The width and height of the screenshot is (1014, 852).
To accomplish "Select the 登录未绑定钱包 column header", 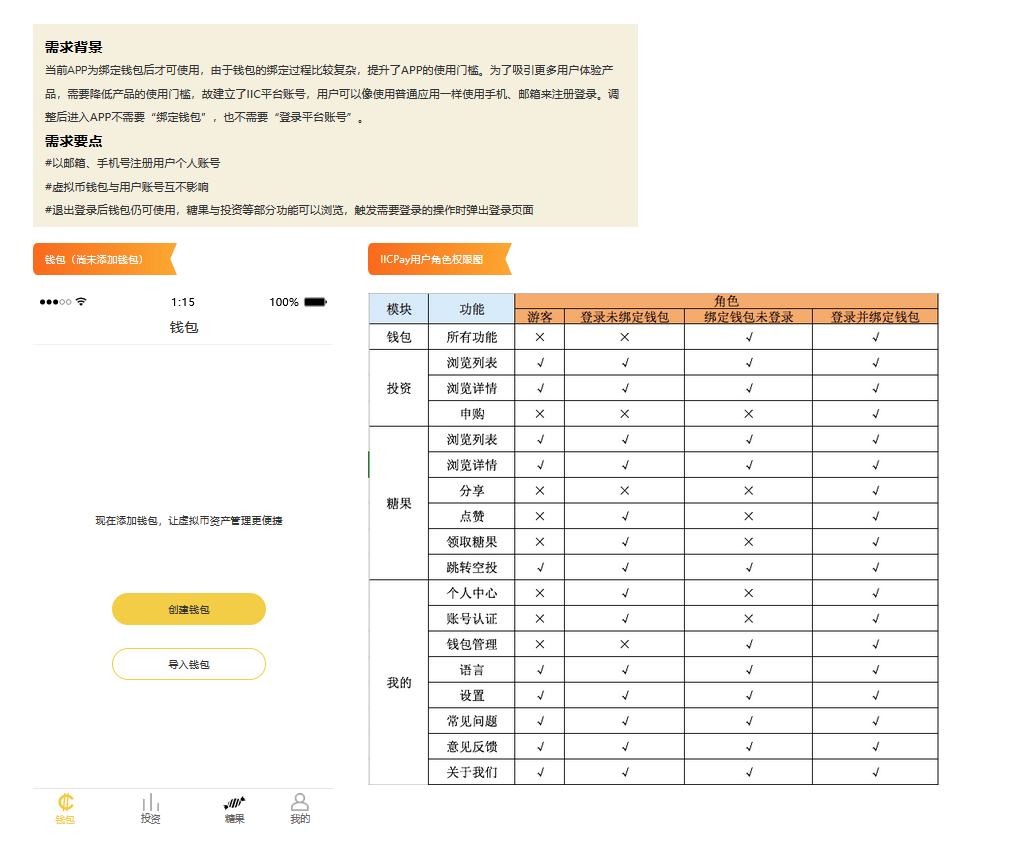I will 625,316.
